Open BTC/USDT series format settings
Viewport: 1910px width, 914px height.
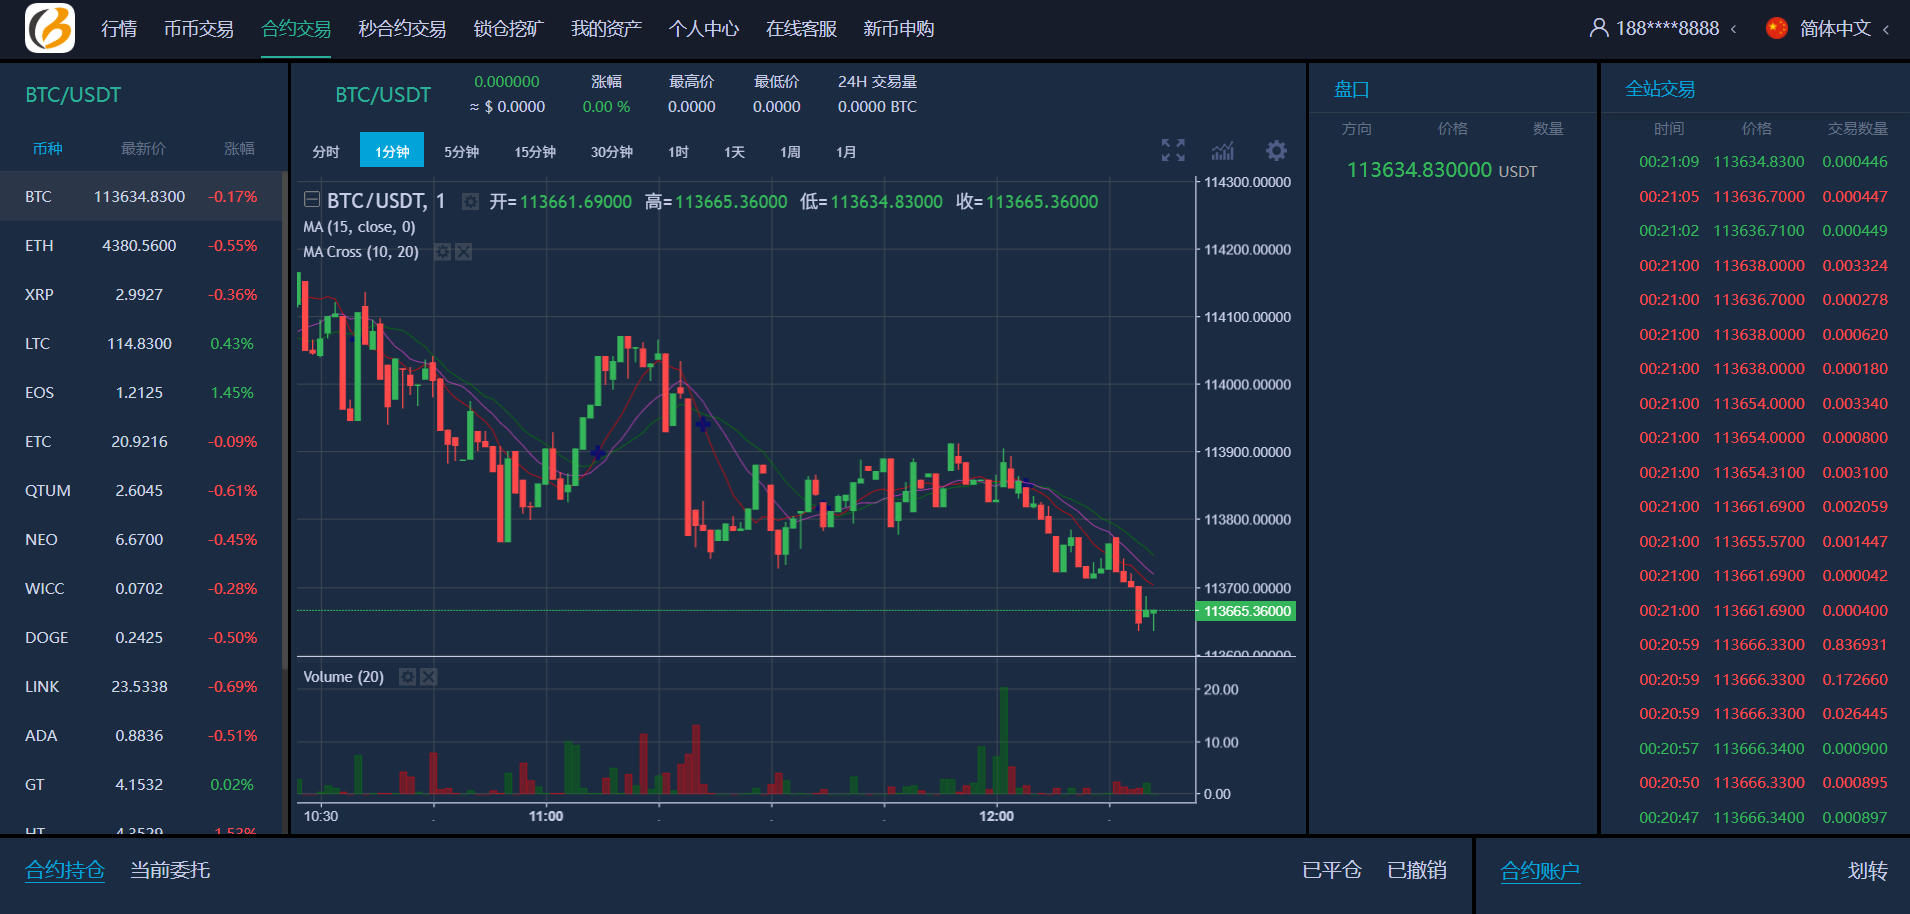pos(470,202)
